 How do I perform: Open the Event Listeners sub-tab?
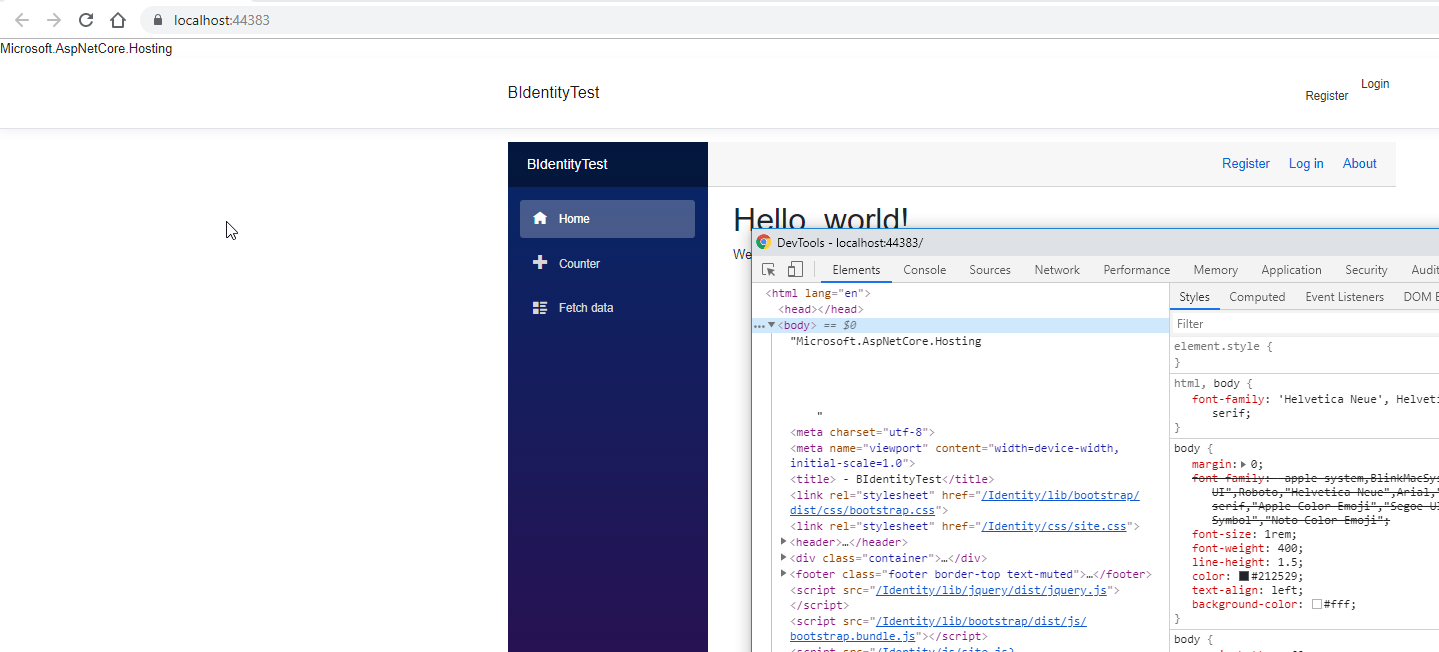(x=1345, y=297)
